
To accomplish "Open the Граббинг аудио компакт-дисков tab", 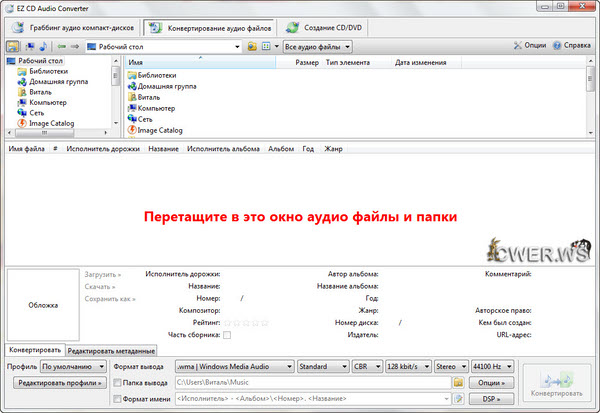I will click(74, 27).
